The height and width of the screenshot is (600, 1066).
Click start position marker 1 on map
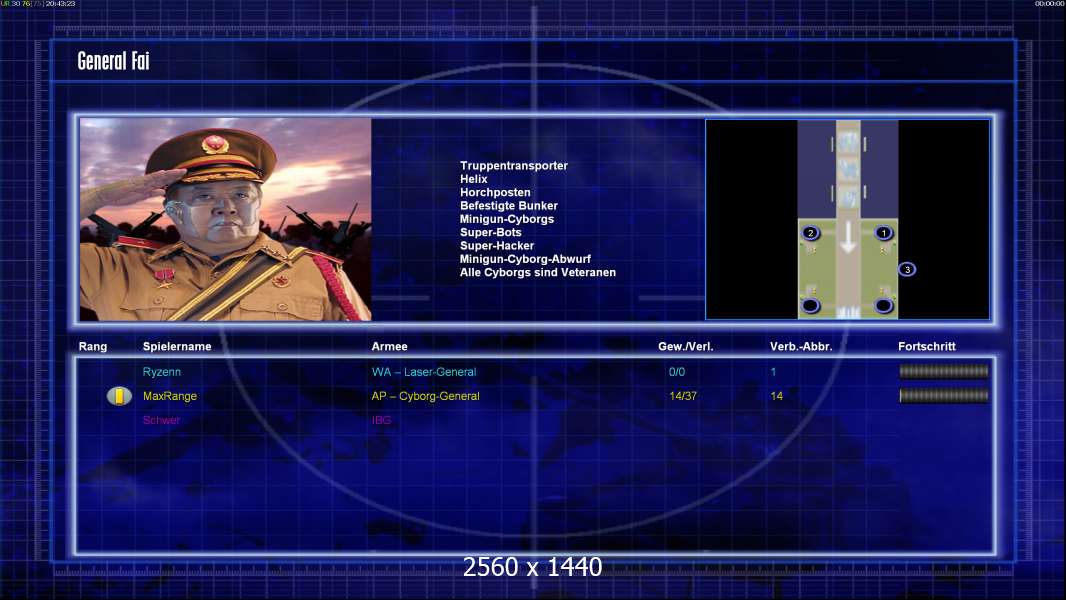pos(883,233)
